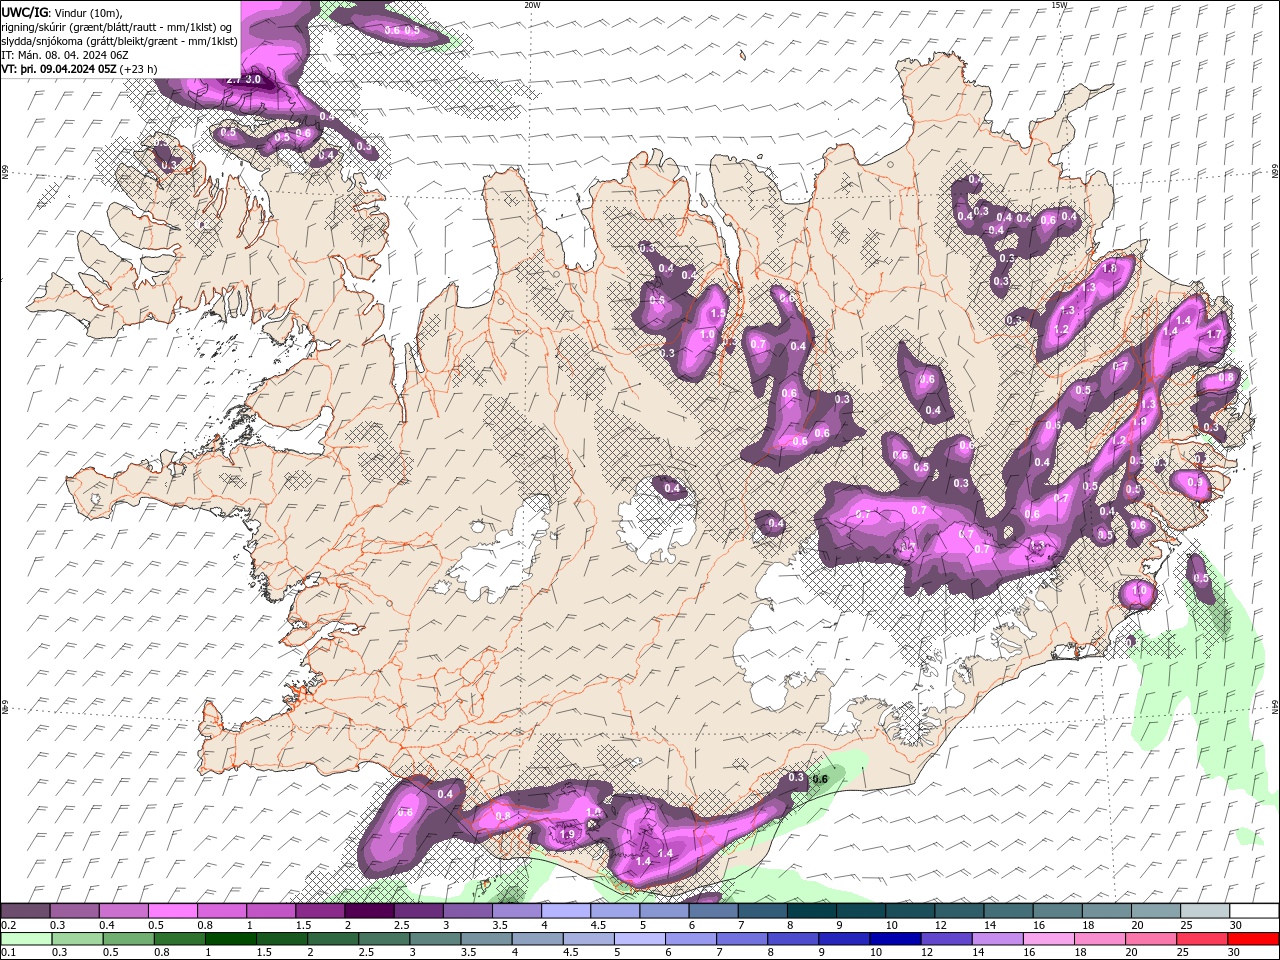Select upper legend swatch between 1 and 1.5
The image size is (1280, 960).
click(x=271, y=911)
